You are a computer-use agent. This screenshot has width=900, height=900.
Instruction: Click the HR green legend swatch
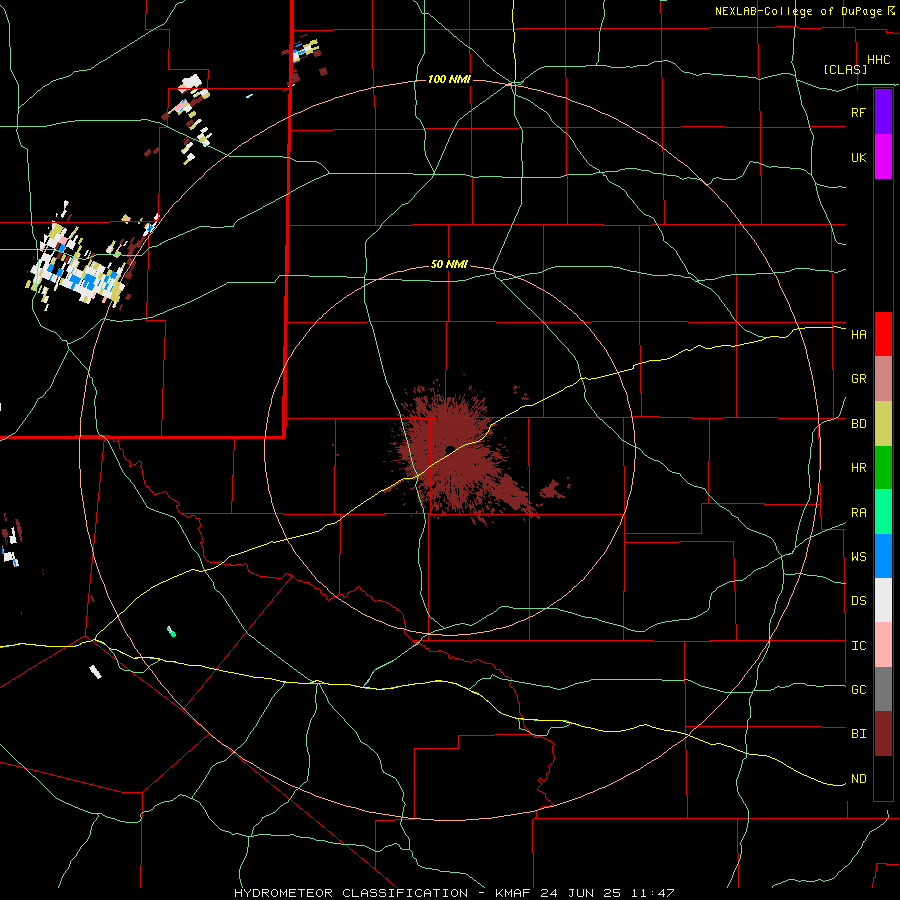883,468
